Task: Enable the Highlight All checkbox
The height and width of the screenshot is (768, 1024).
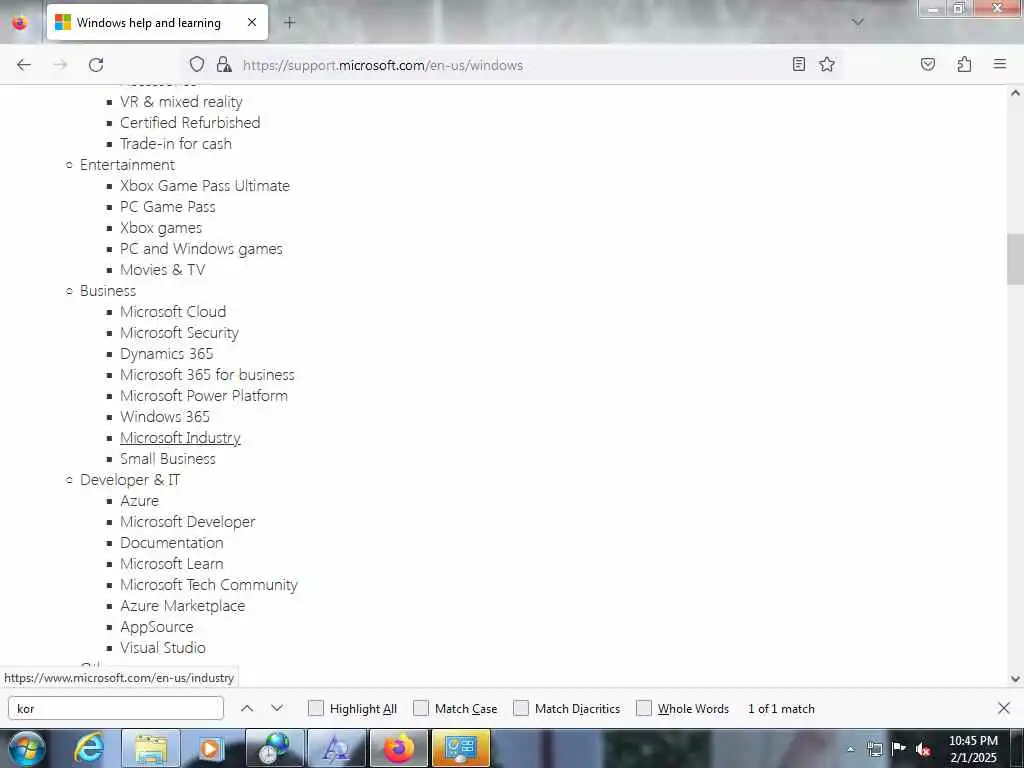Action: click(316, 709)
